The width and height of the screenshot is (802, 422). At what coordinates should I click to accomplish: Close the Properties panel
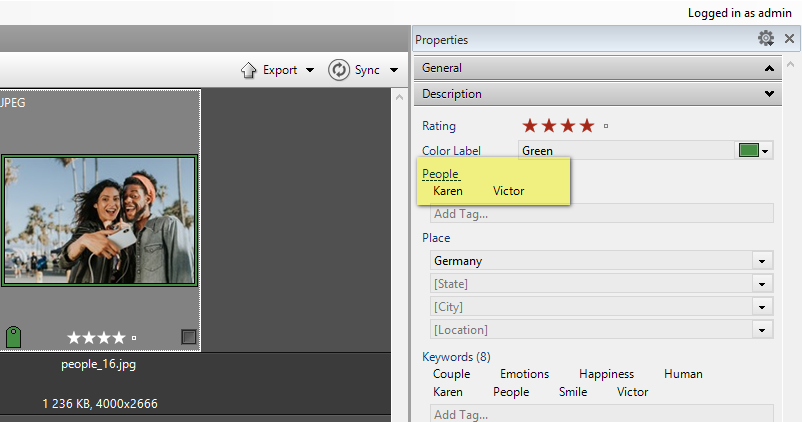[789, 39]
